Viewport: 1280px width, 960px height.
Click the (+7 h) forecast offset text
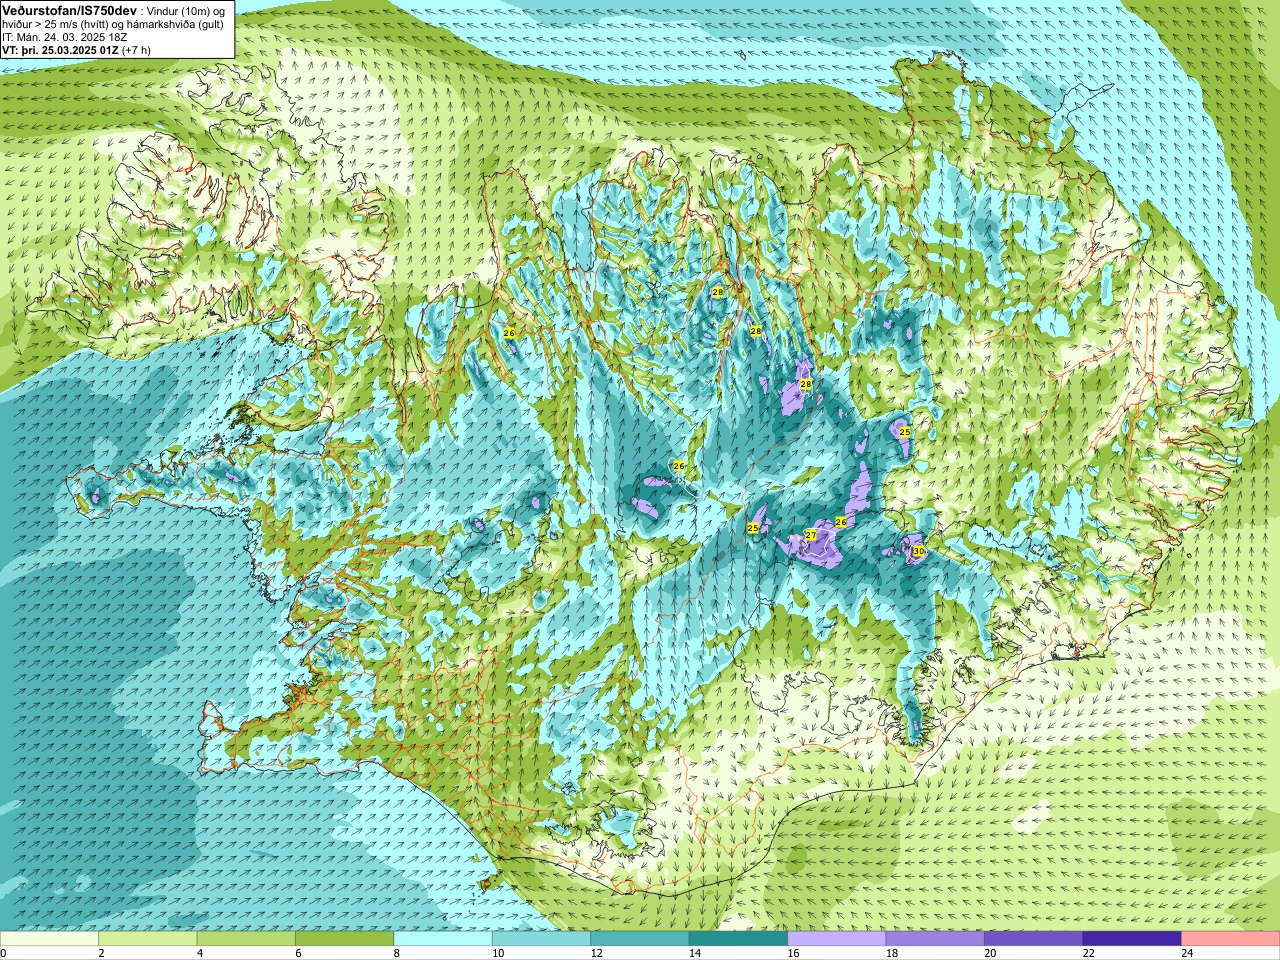[136, 50]
